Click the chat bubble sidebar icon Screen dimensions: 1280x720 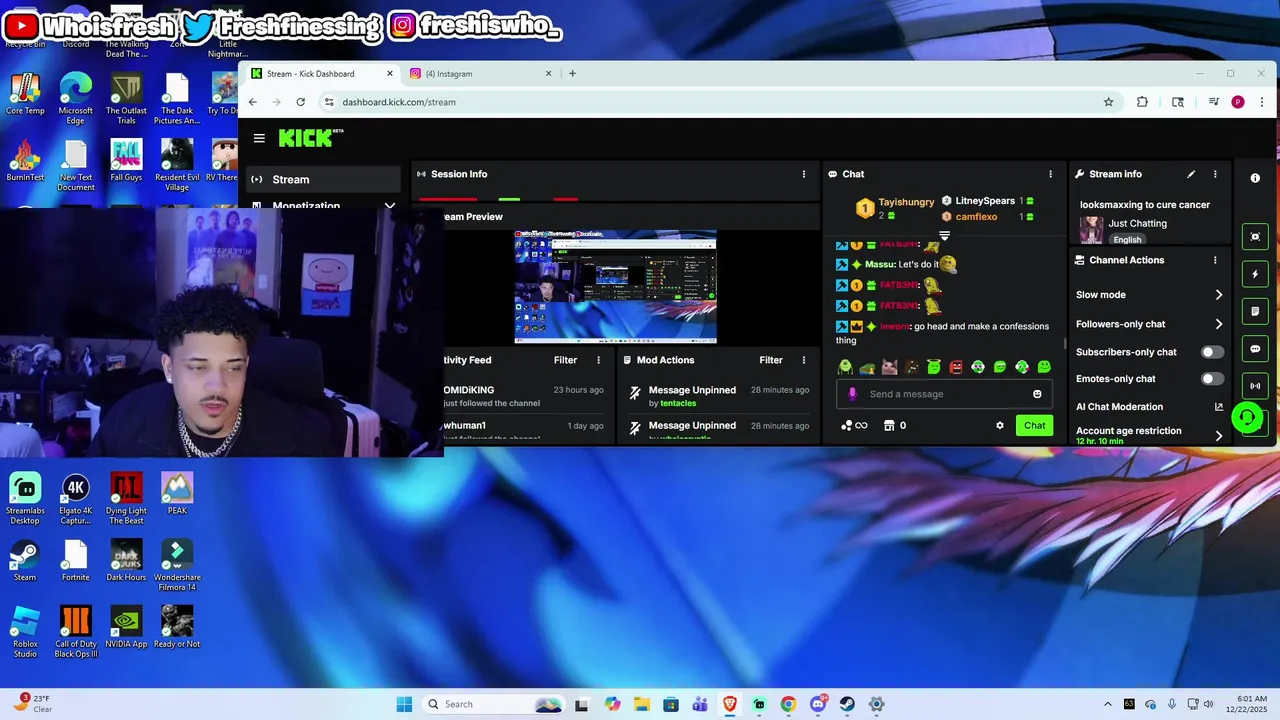(1255, 349)
